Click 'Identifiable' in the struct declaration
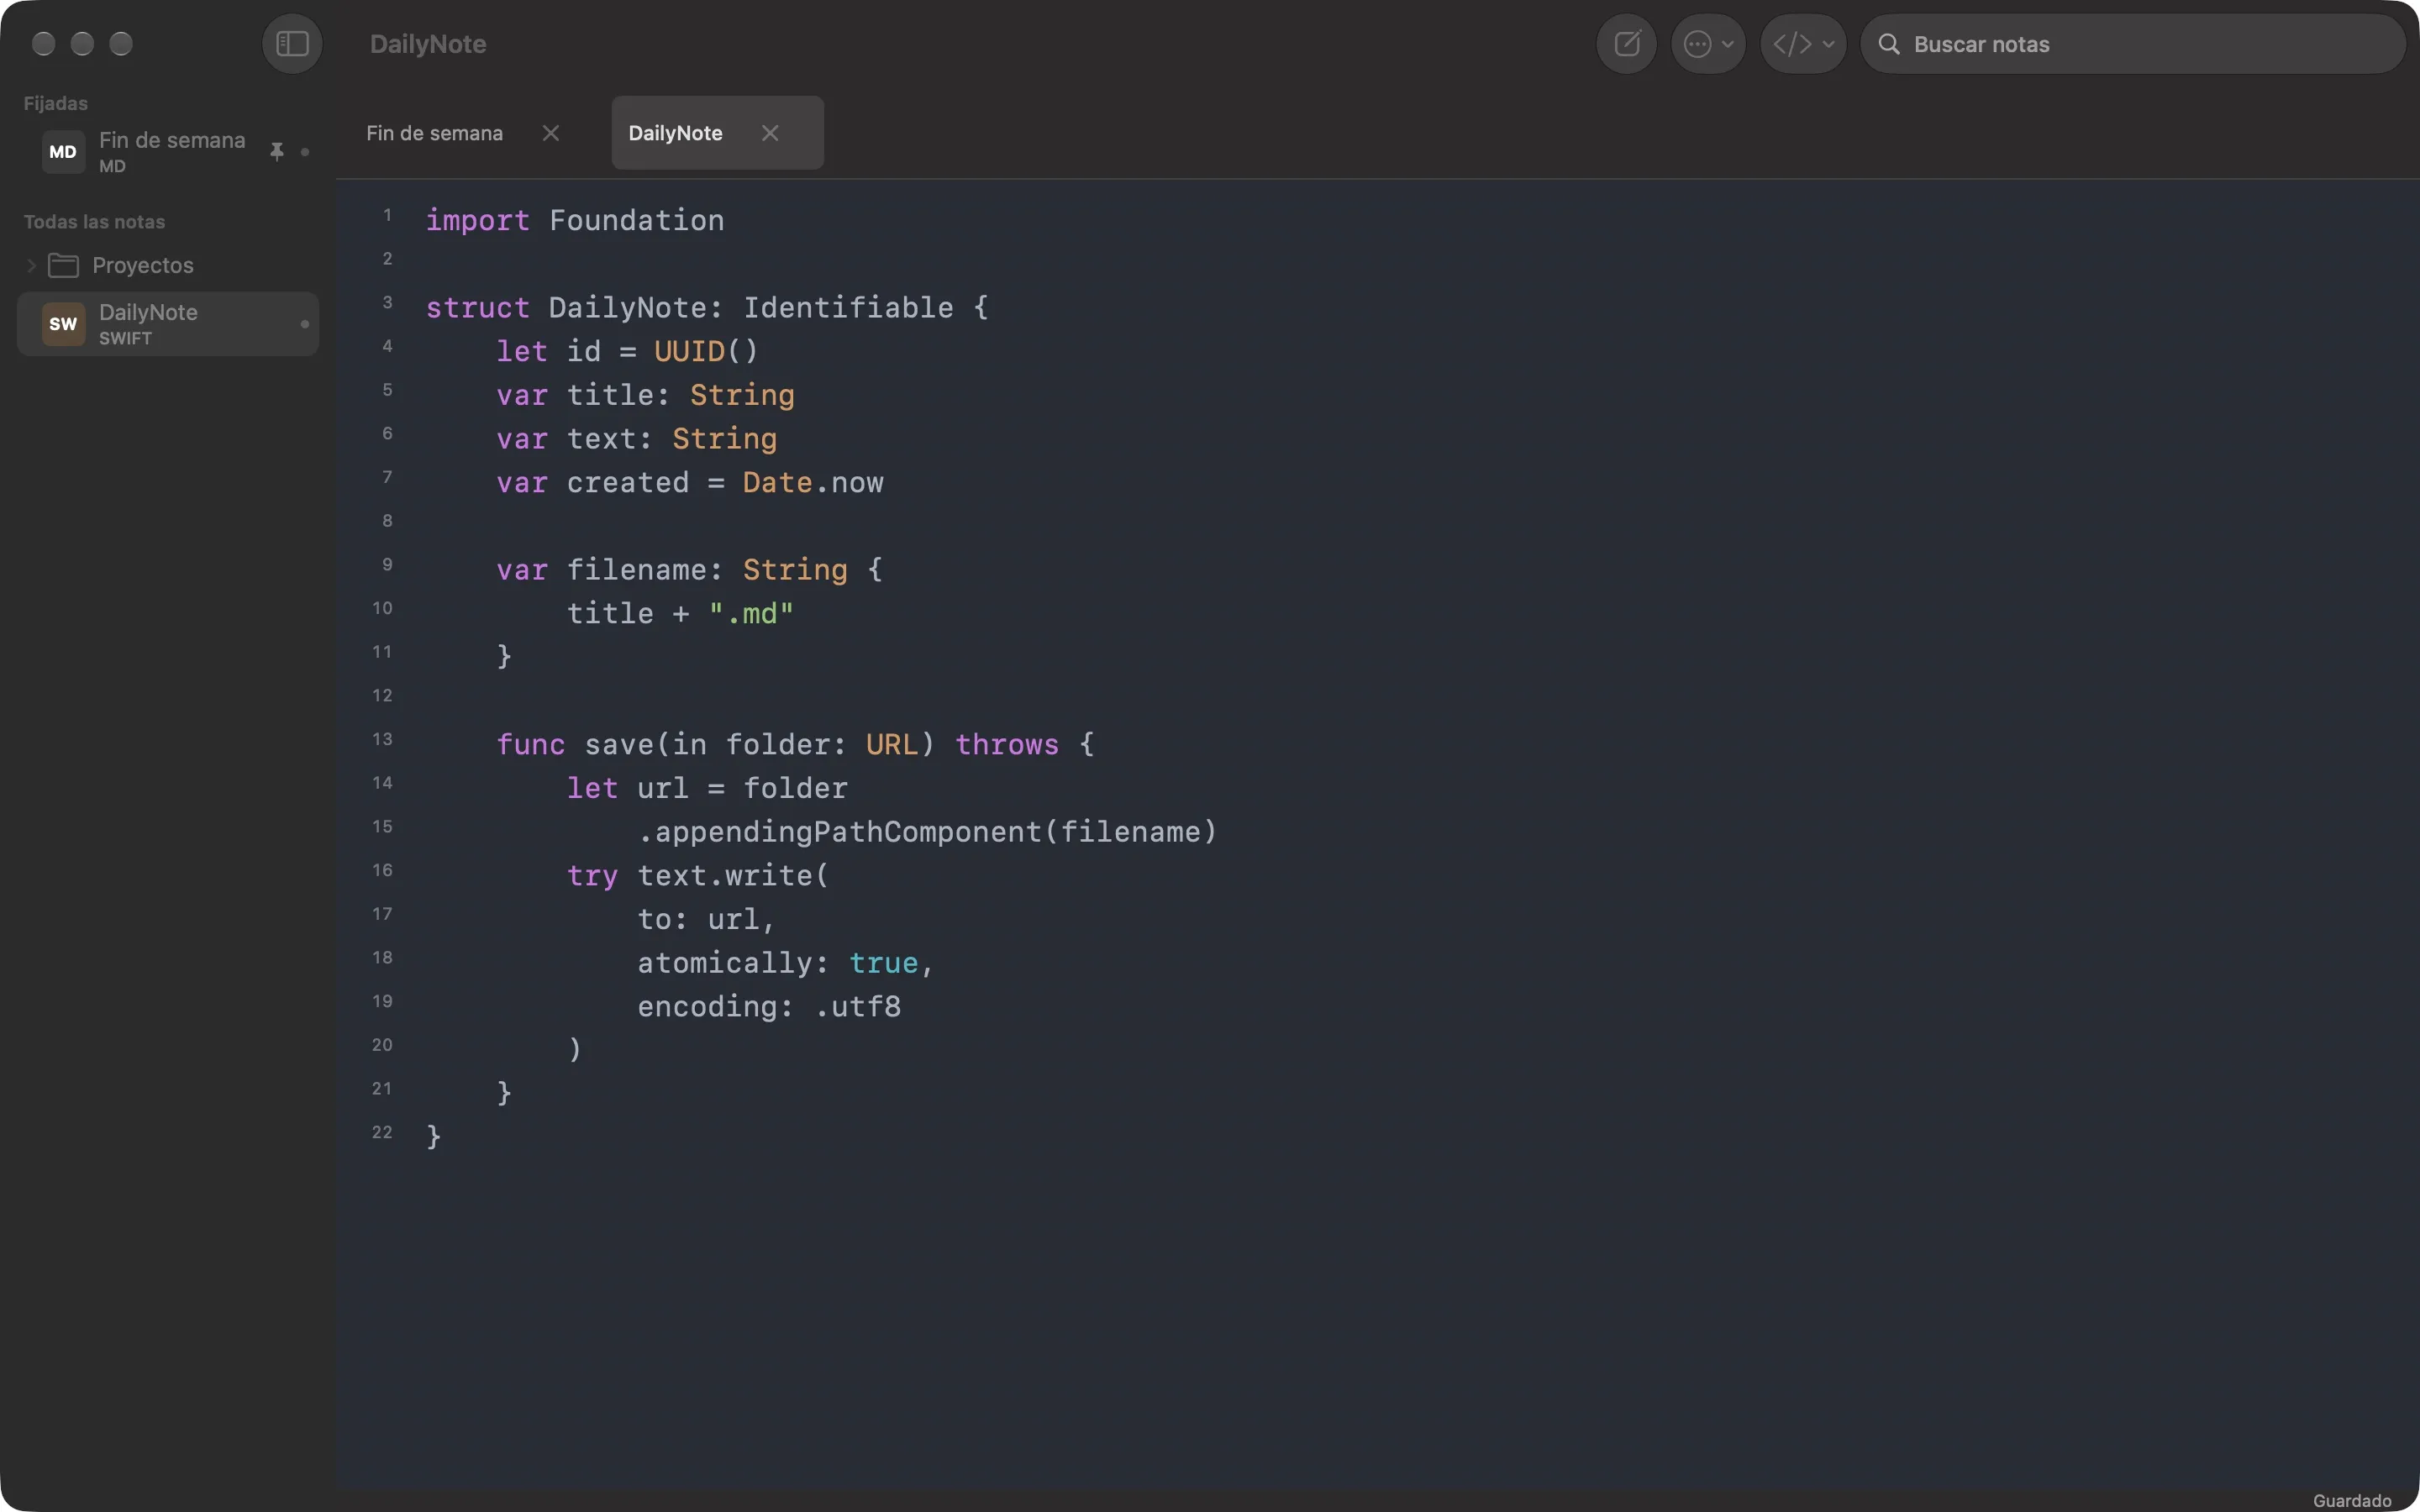The width and height of the screenshot is (2420, 1512). [x=848, y=308]
